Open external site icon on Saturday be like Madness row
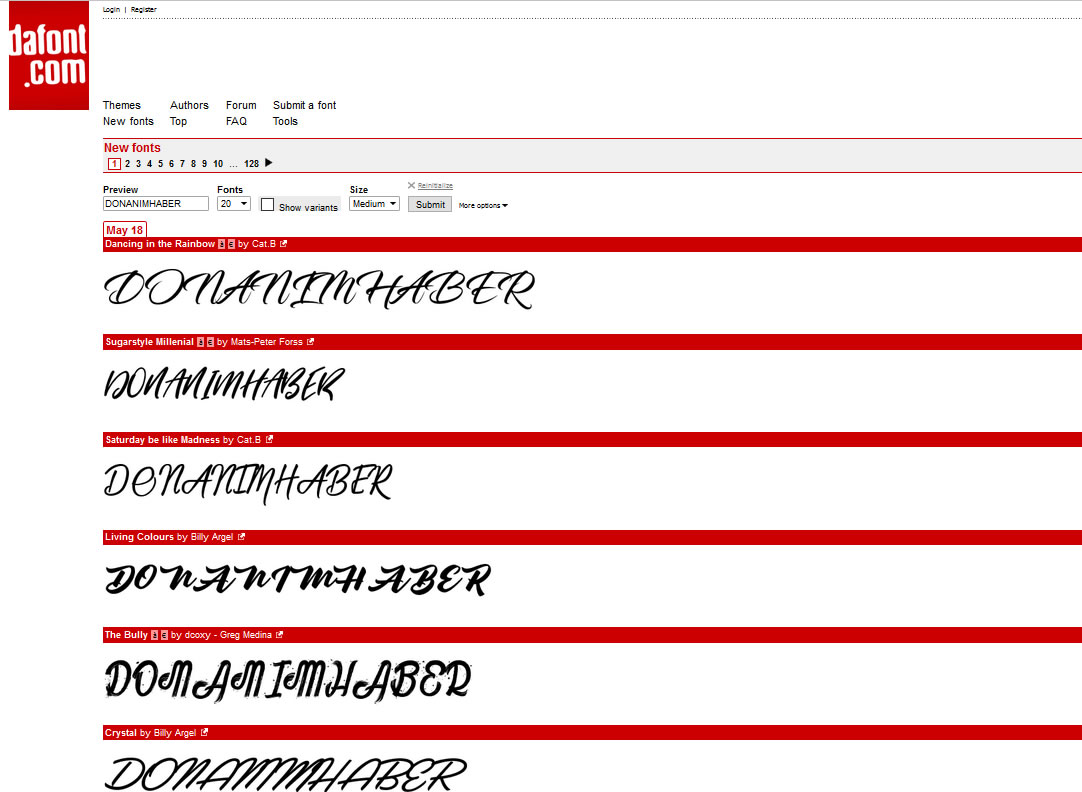 (x=269, y=439)
